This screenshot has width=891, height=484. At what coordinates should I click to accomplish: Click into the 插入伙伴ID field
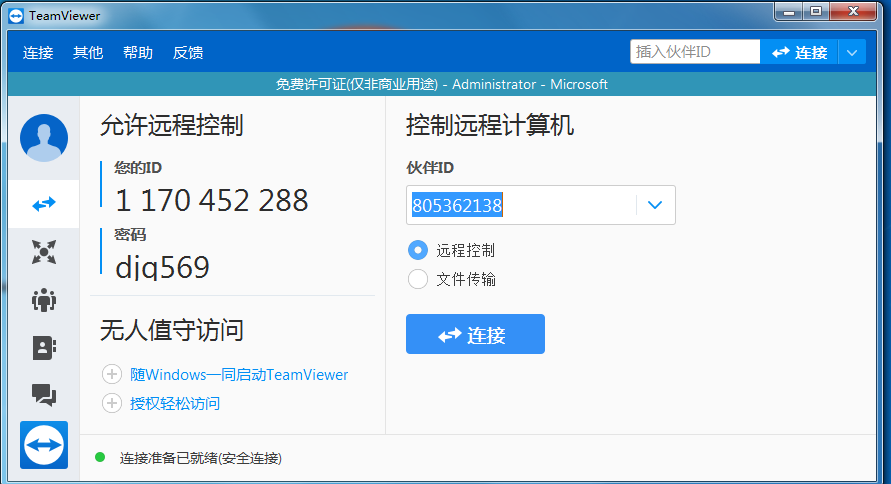[x=695, y=52]
